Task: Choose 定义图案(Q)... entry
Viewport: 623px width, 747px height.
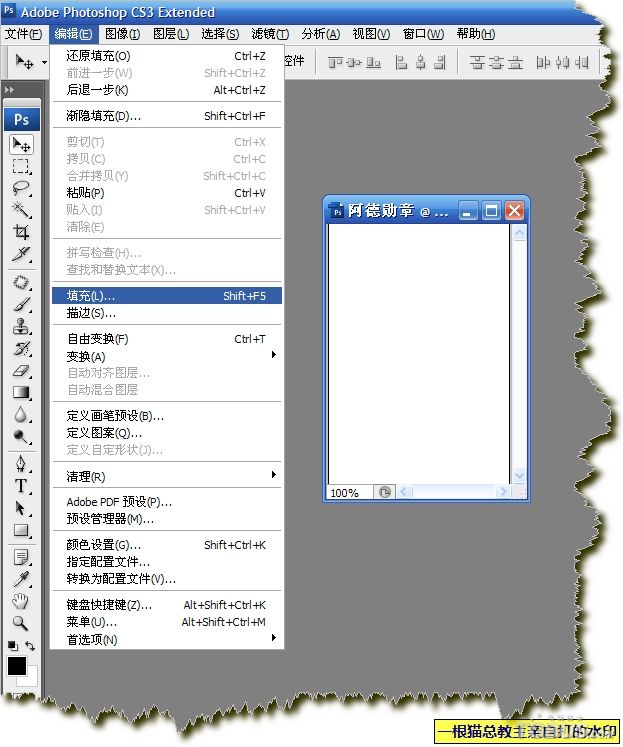Action: click(x=167, y=433)
